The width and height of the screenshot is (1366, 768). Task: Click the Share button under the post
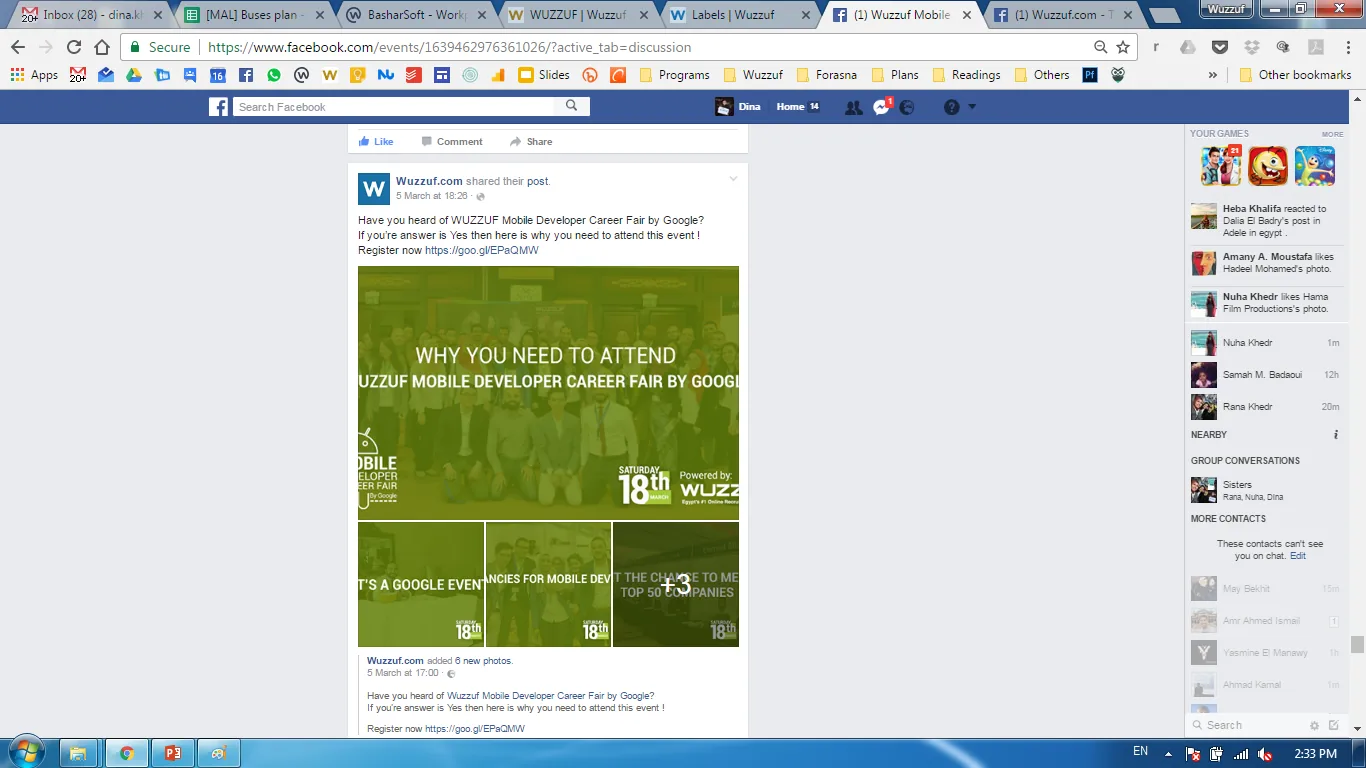tap(531, 142)
